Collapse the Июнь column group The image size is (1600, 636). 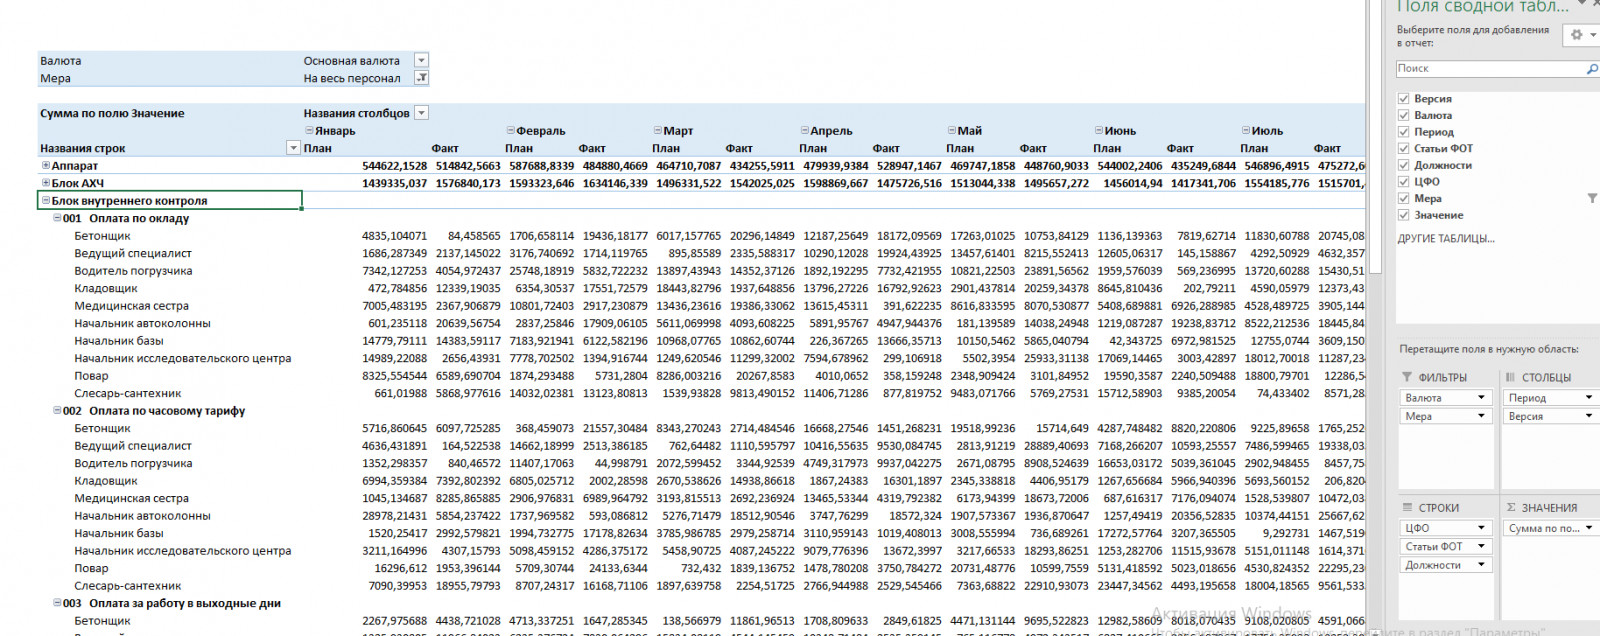(1099, 131)
